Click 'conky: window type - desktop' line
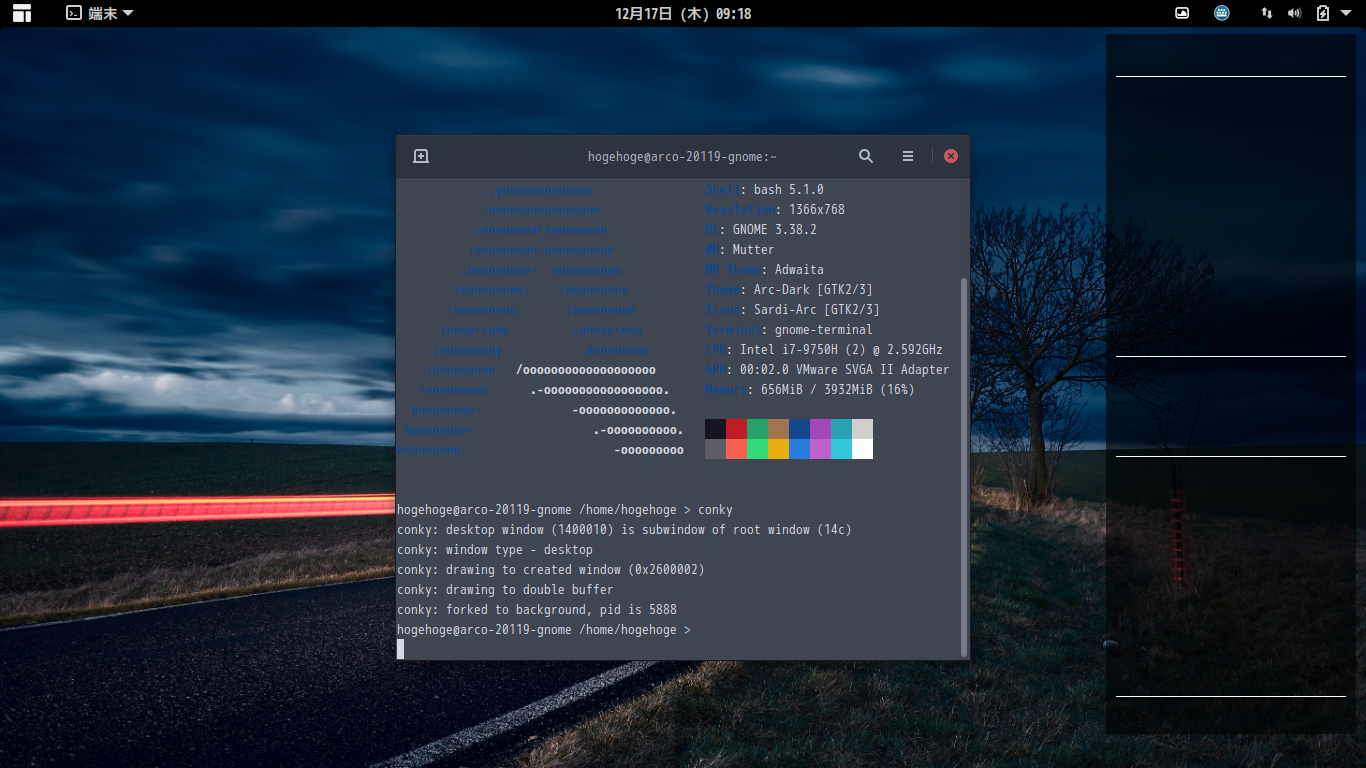The width and height of the screenshot is (1366, 768). pos(495,549)
